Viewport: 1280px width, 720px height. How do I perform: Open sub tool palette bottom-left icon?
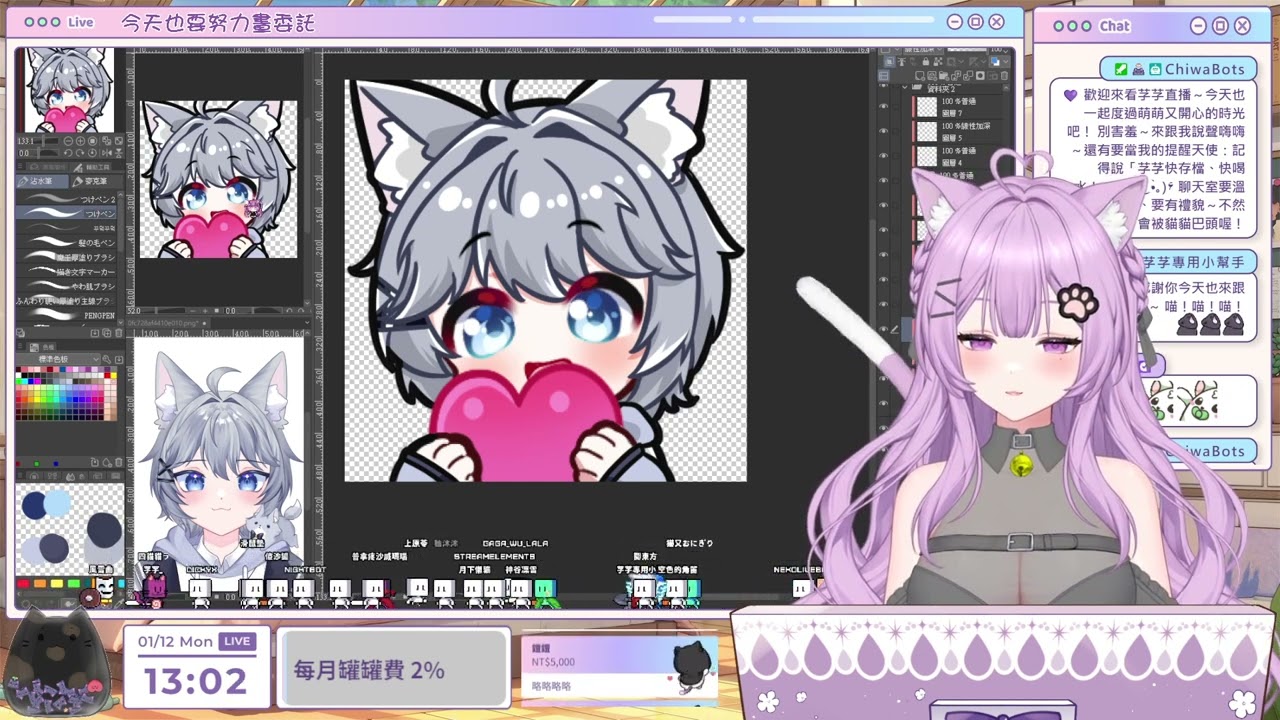click(20, 332)
